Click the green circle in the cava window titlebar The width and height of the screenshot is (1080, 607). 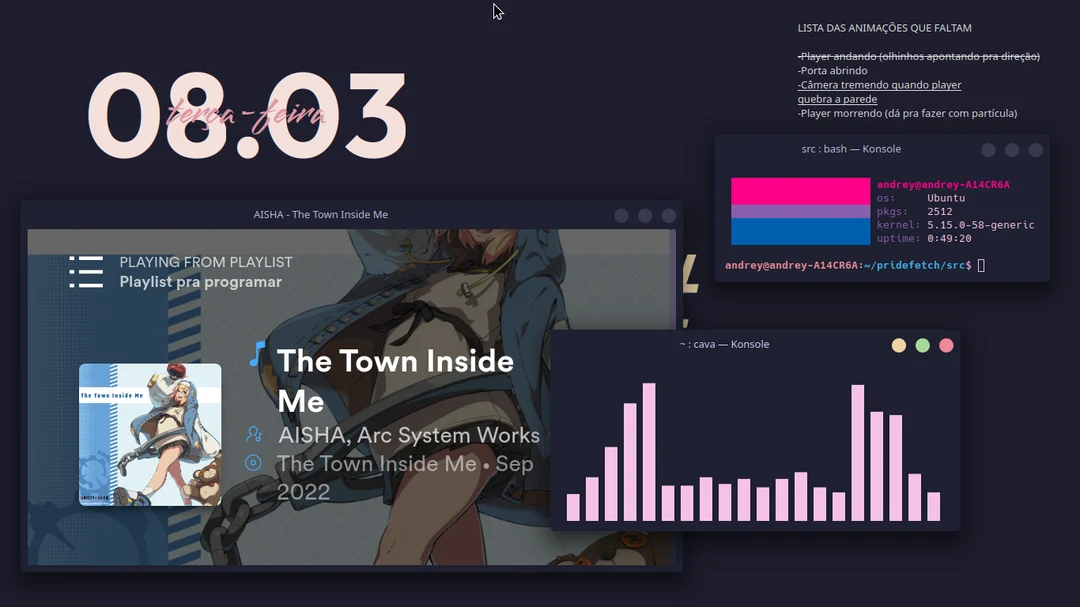pos(922,344)
